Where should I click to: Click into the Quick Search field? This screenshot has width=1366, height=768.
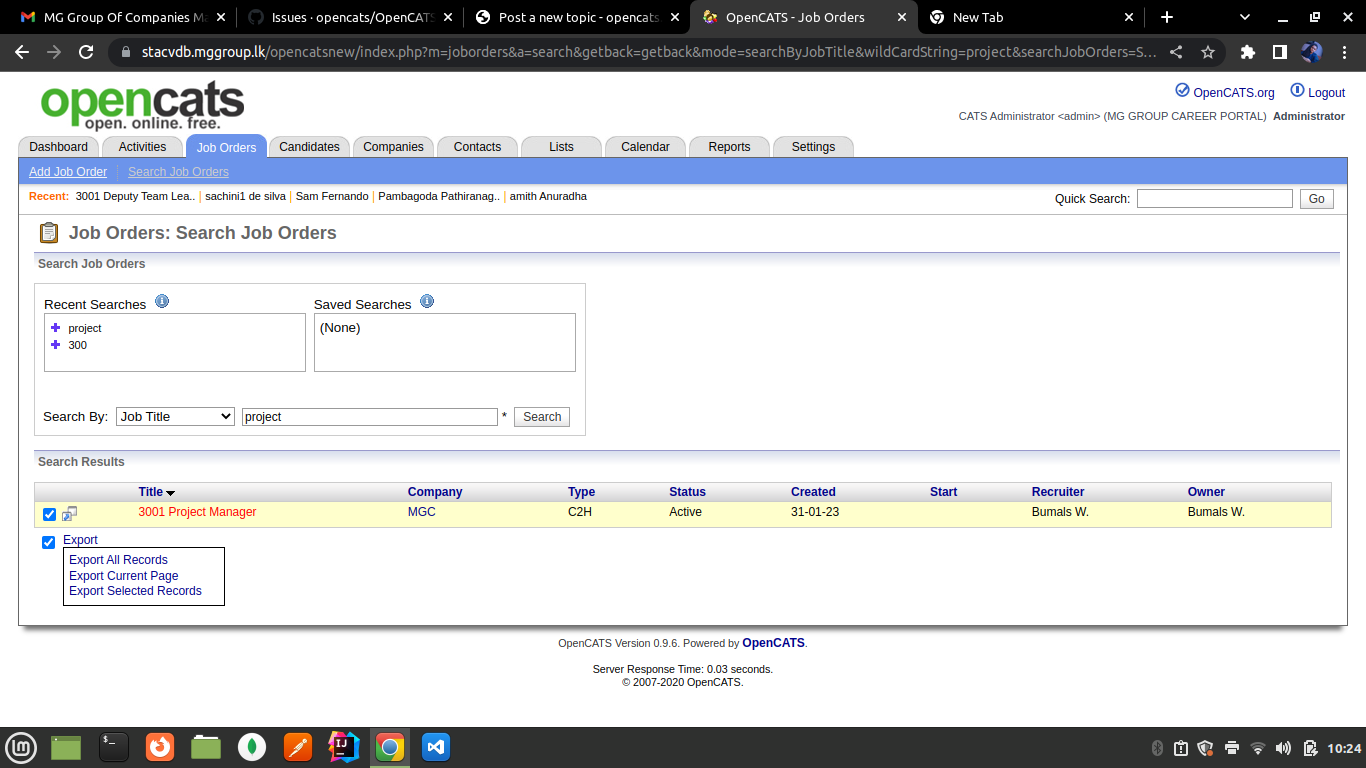[x=1214, y=199]
